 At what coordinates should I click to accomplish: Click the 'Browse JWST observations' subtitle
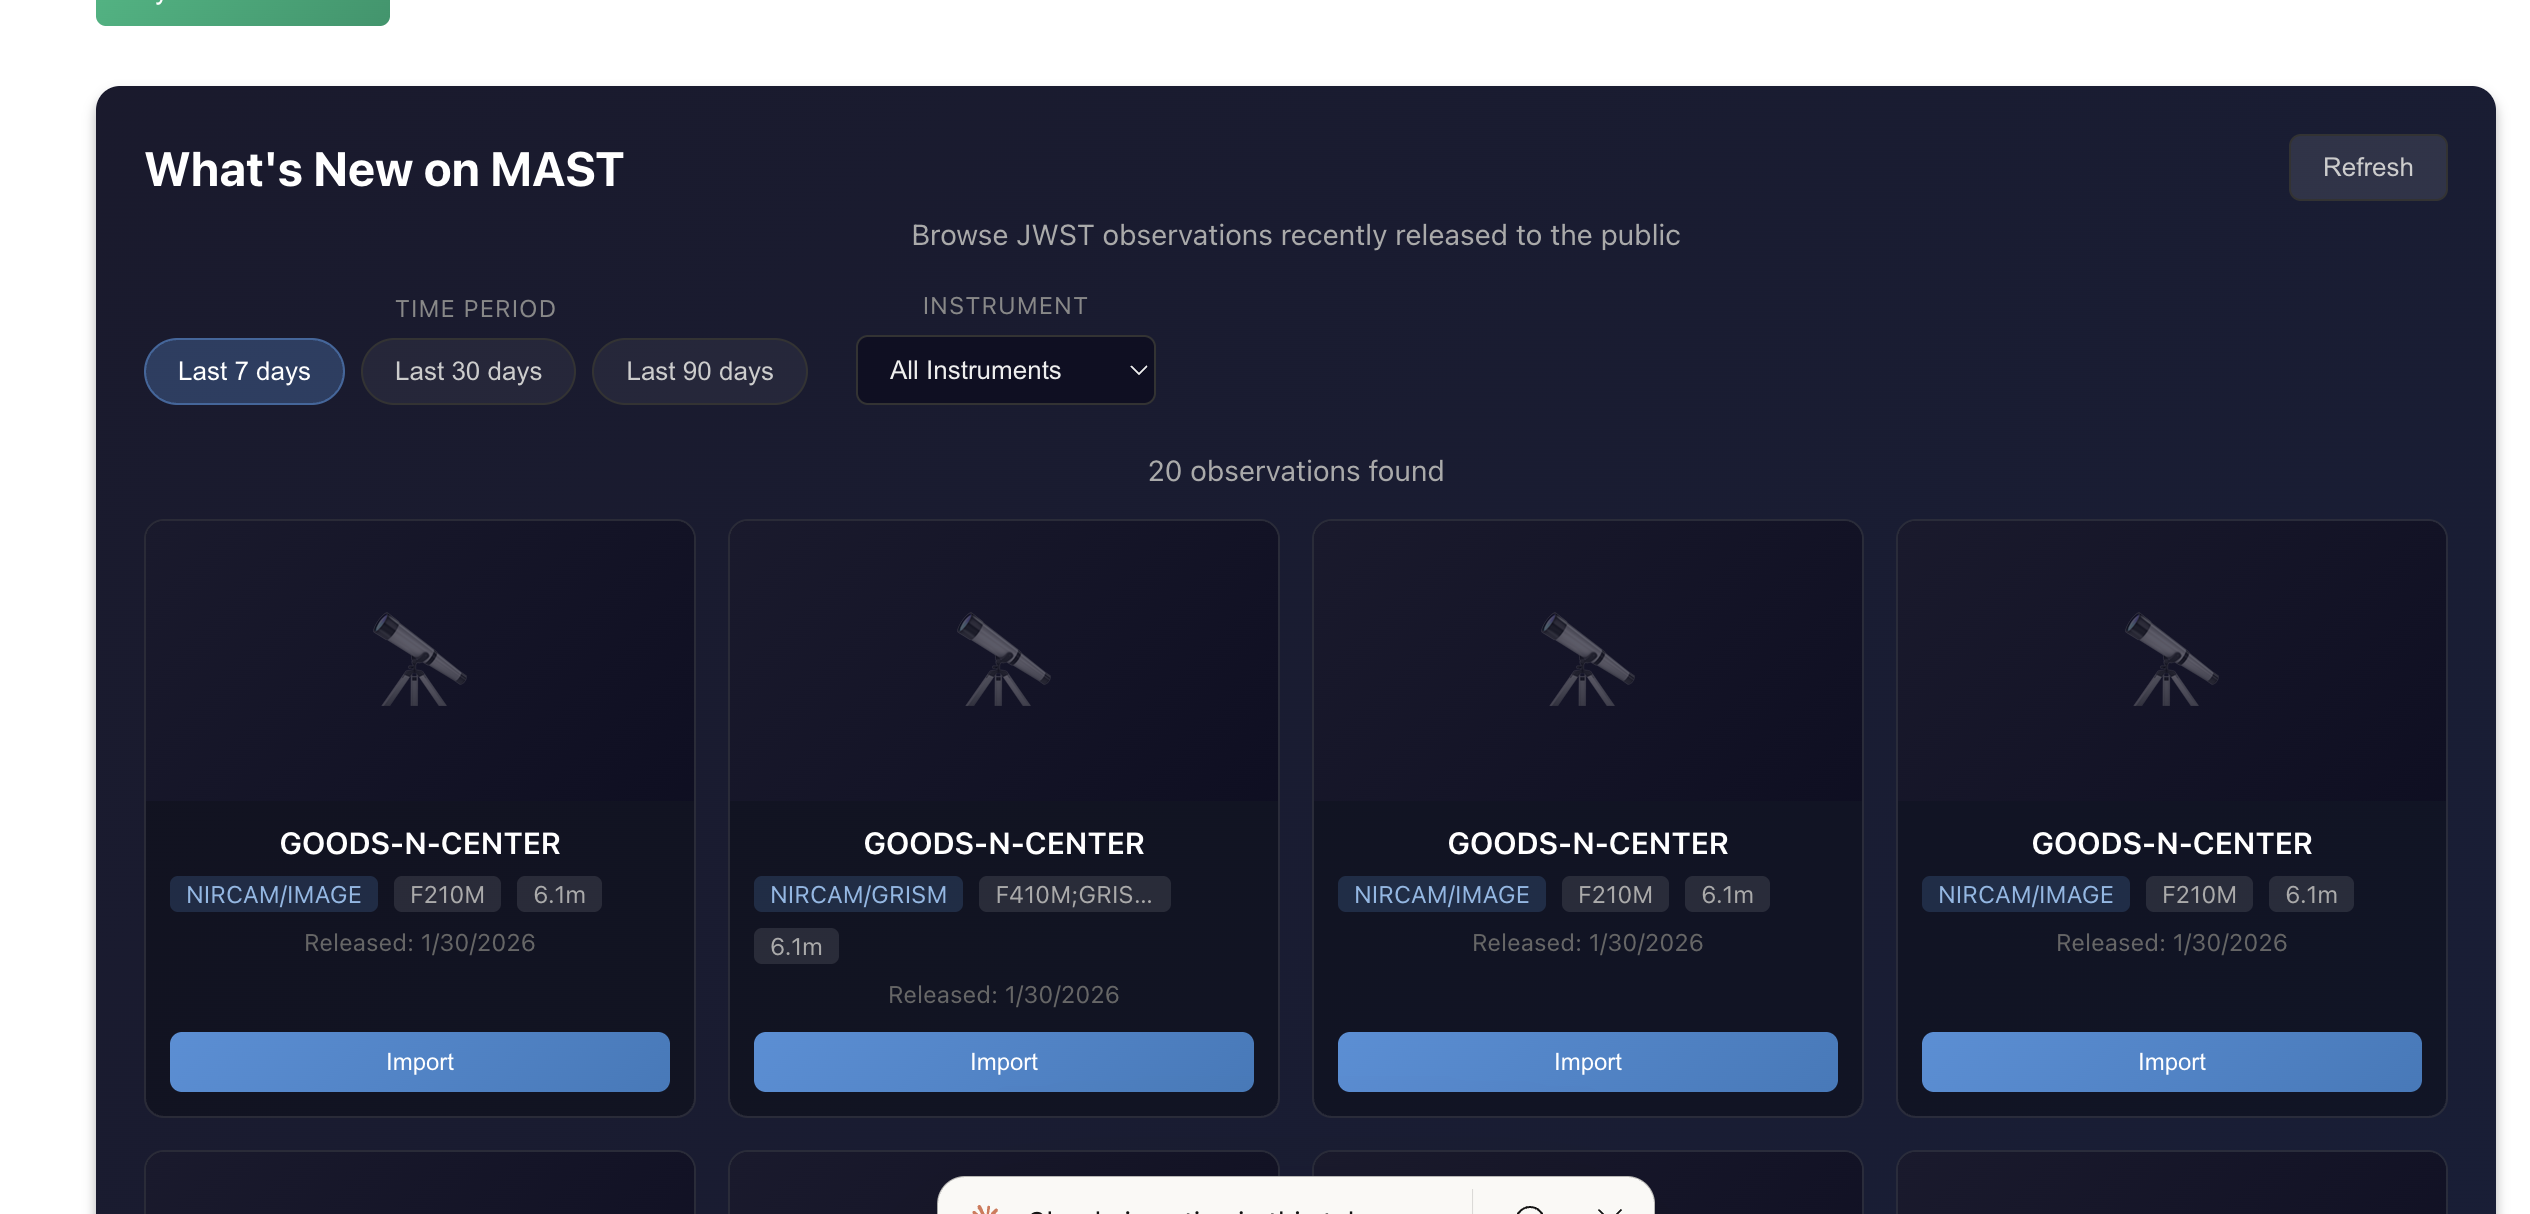[1295, 235]
